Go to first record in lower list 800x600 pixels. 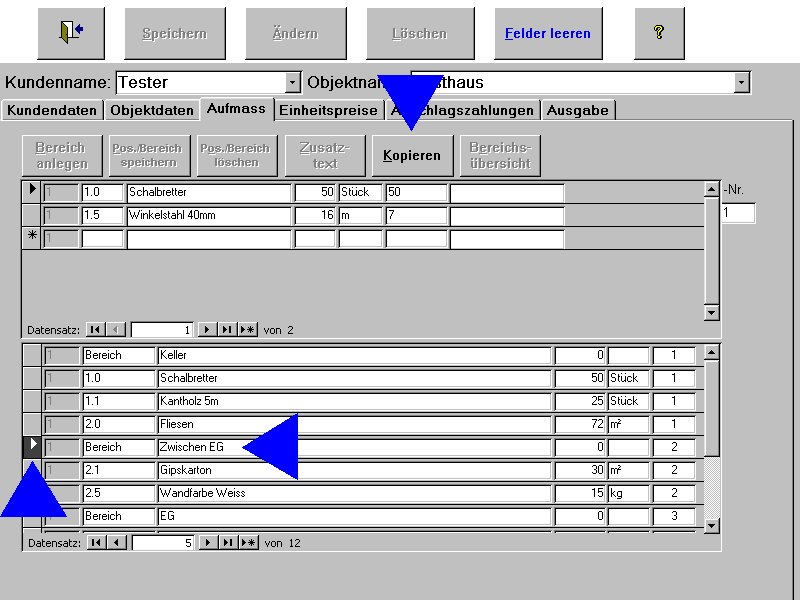coord(95,543)
